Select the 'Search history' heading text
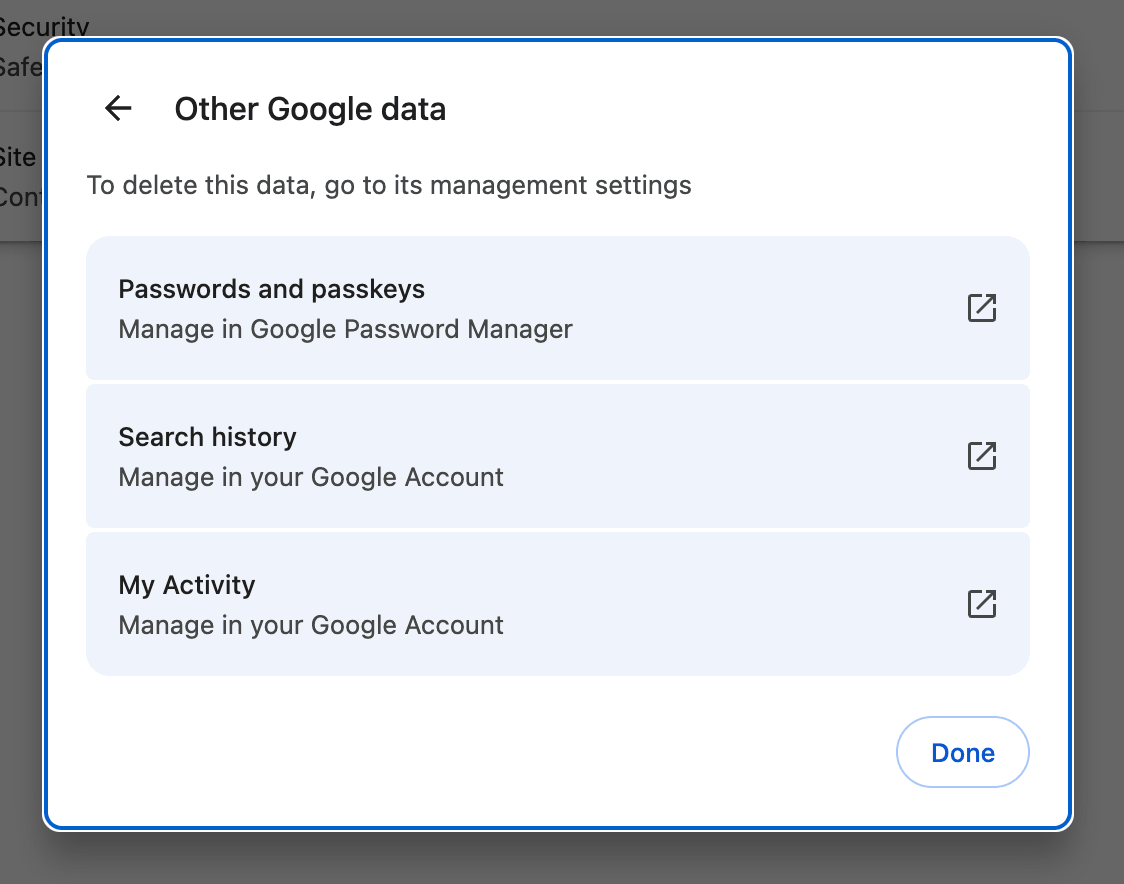 click(x=207, y=437)
